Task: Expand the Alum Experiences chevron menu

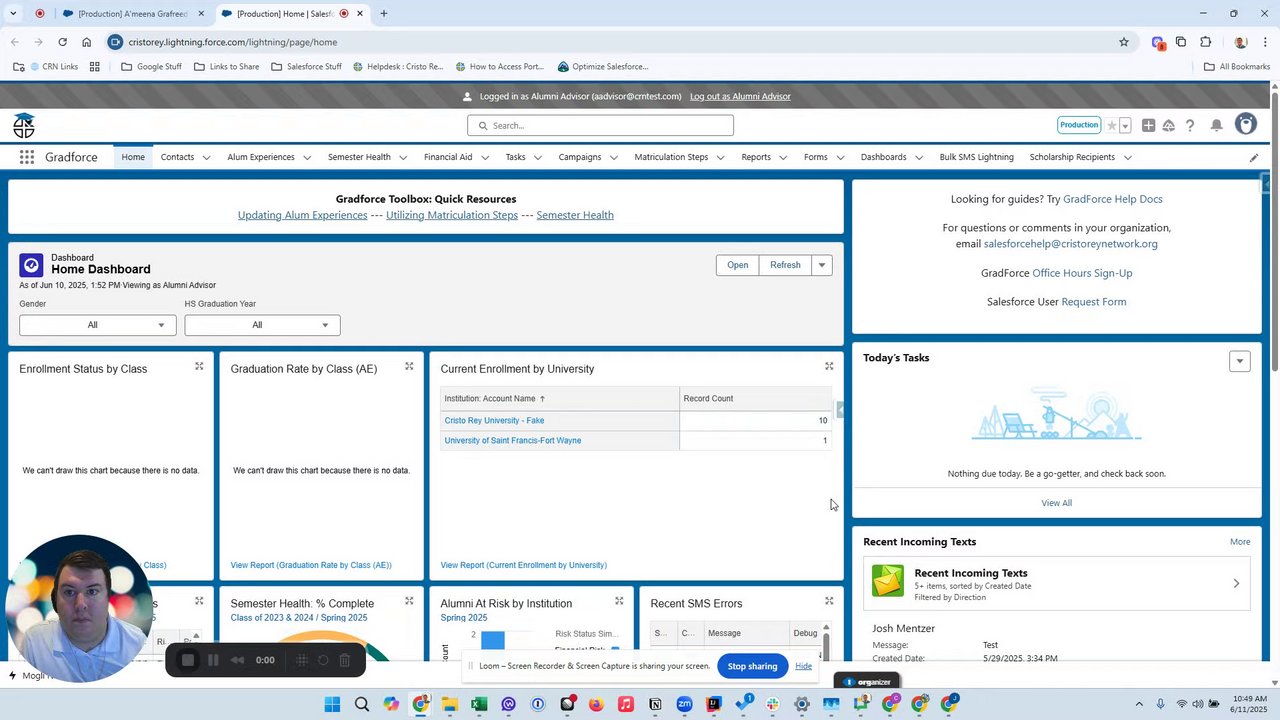Action: point(307,157)
